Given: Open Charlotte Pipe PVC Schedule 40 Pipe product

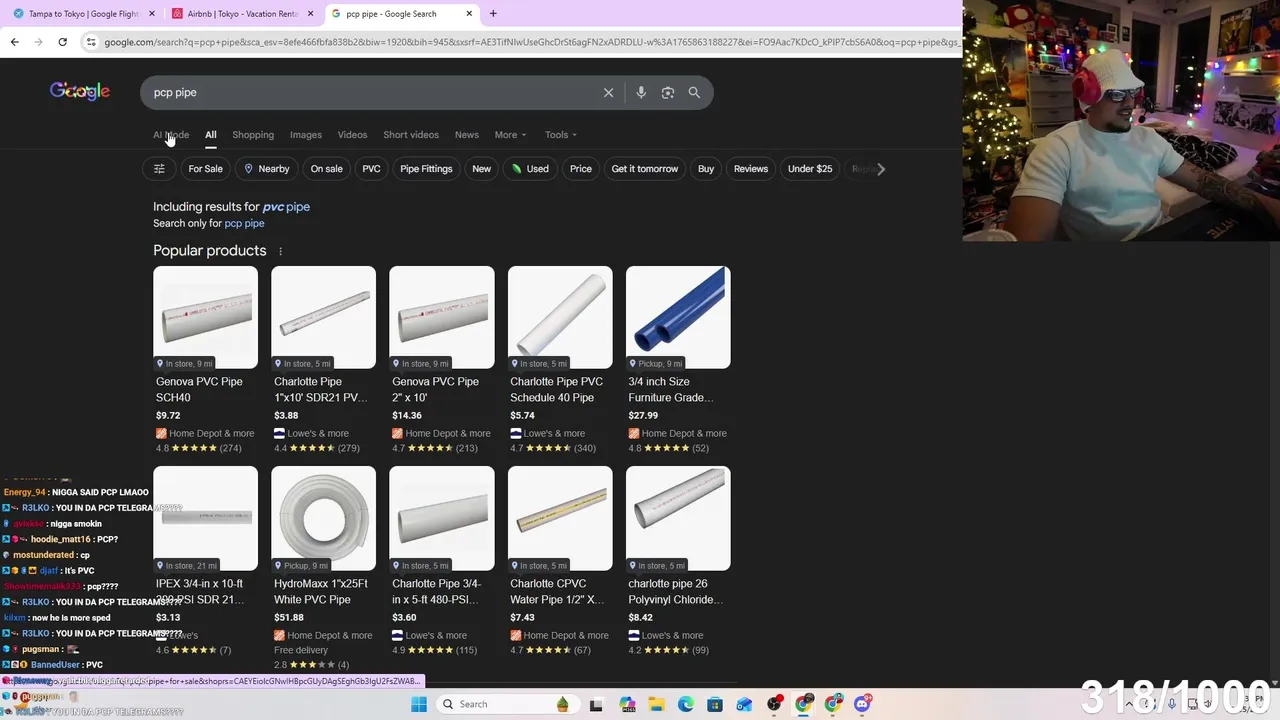Looking at the screenshot, I should (560, 360).
